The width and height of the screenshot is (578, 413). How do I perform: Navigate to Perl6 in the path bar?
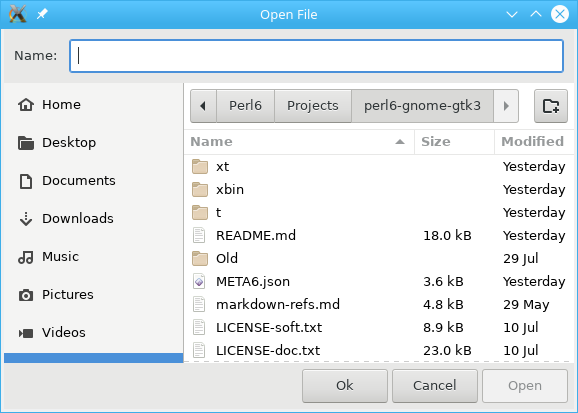[x=245, y=106]
